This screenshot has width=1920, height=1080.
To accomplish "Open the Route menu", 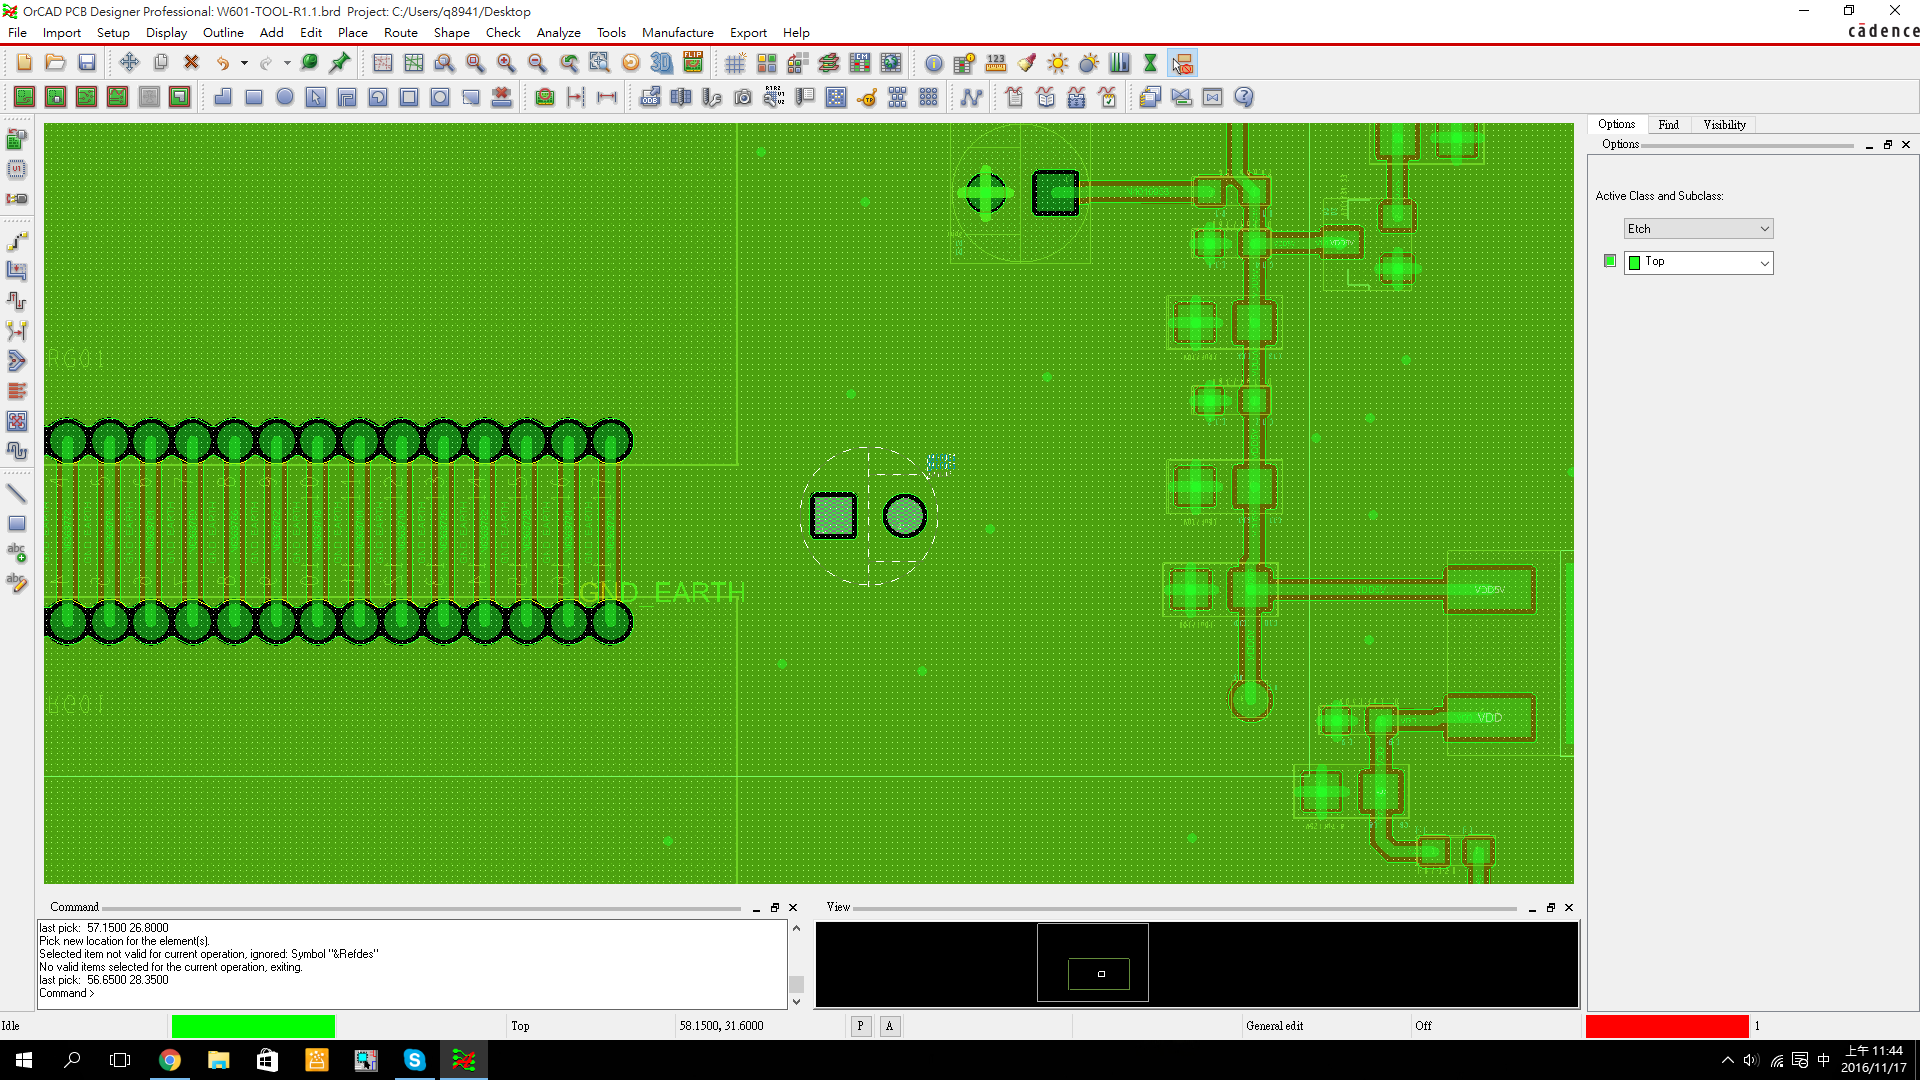I will 400,32.
